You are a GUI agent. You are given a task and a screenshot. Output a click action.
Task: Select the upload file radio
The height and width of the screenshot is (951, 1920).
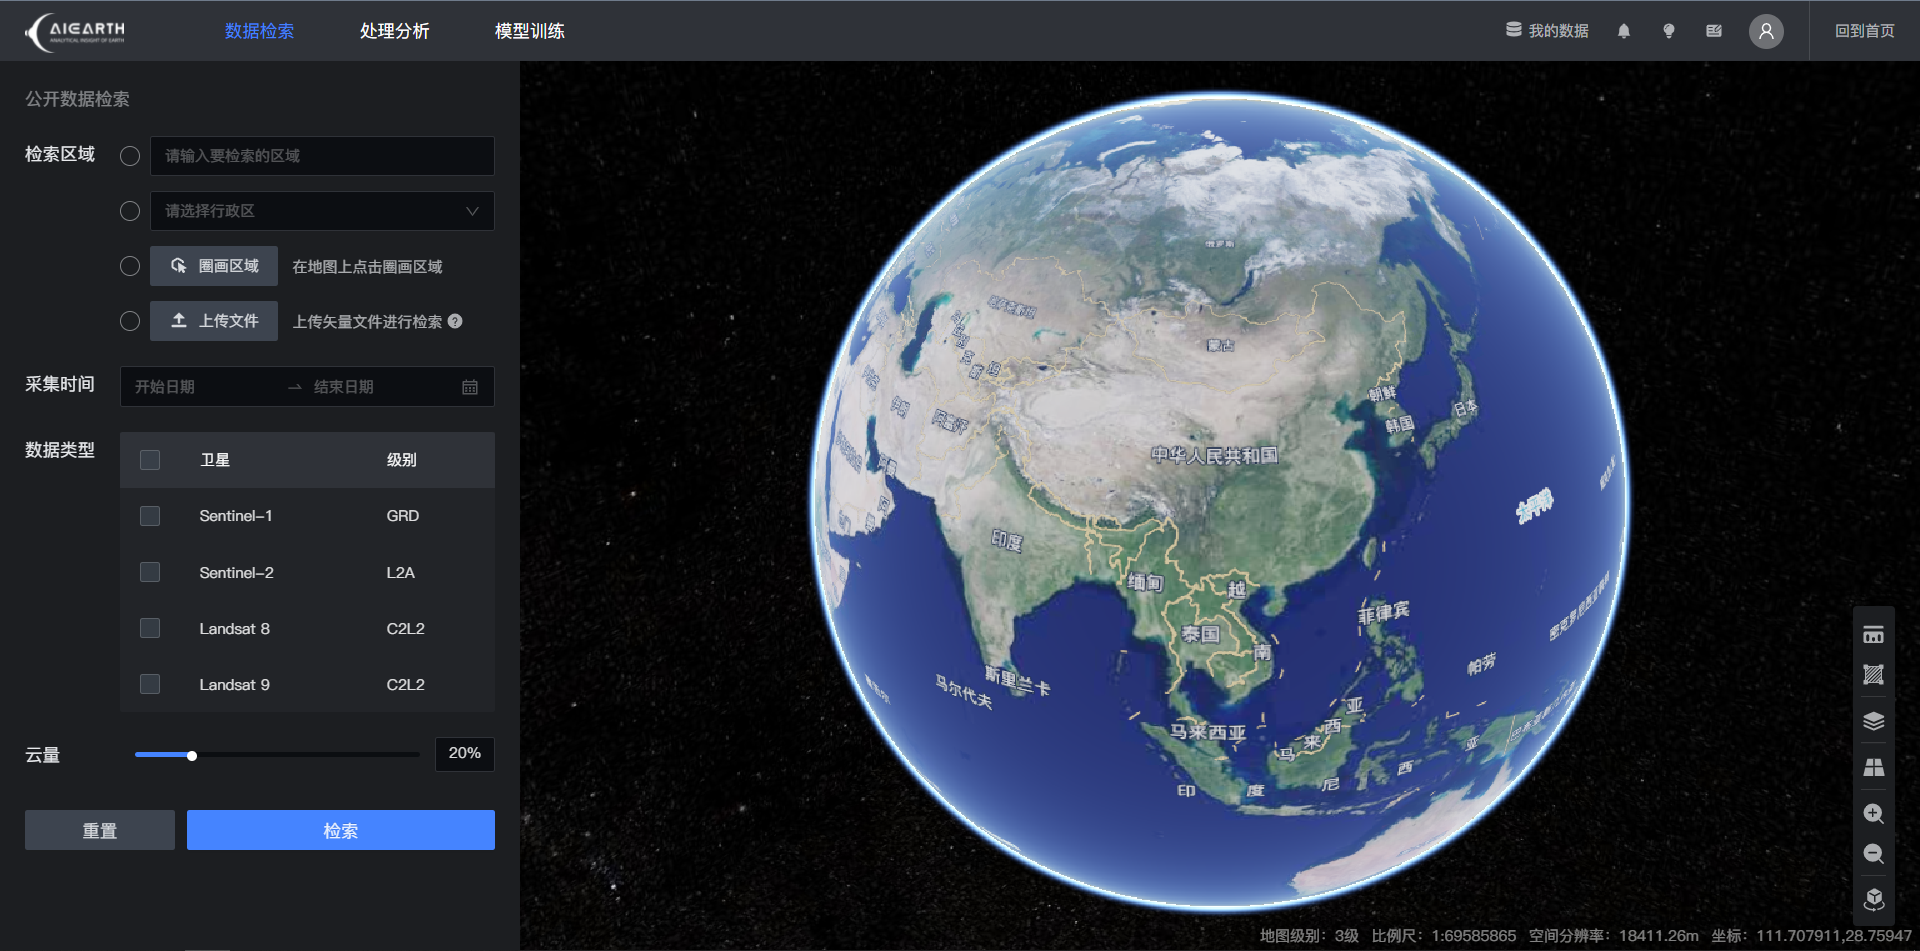130,321
